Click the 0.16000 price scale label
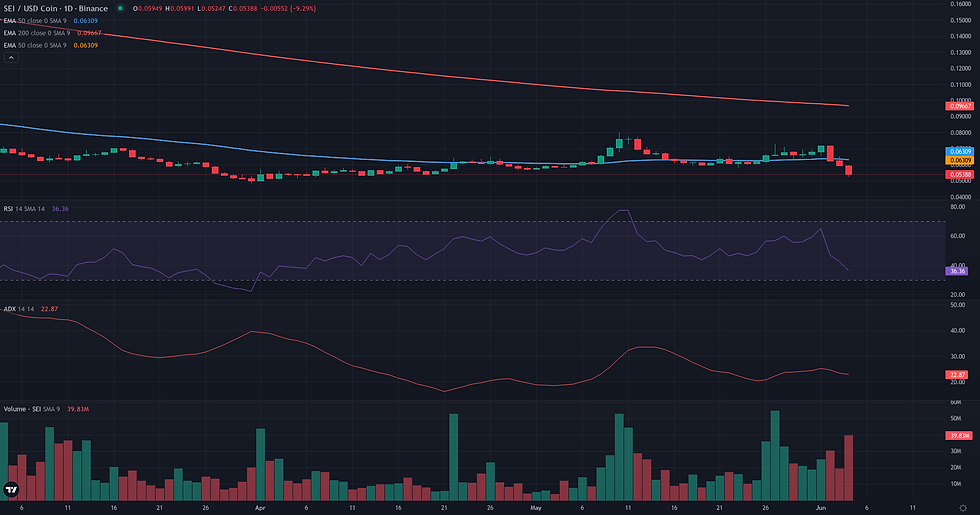Image resolution: width=980 pixels, height=515 pixels. 961,4
